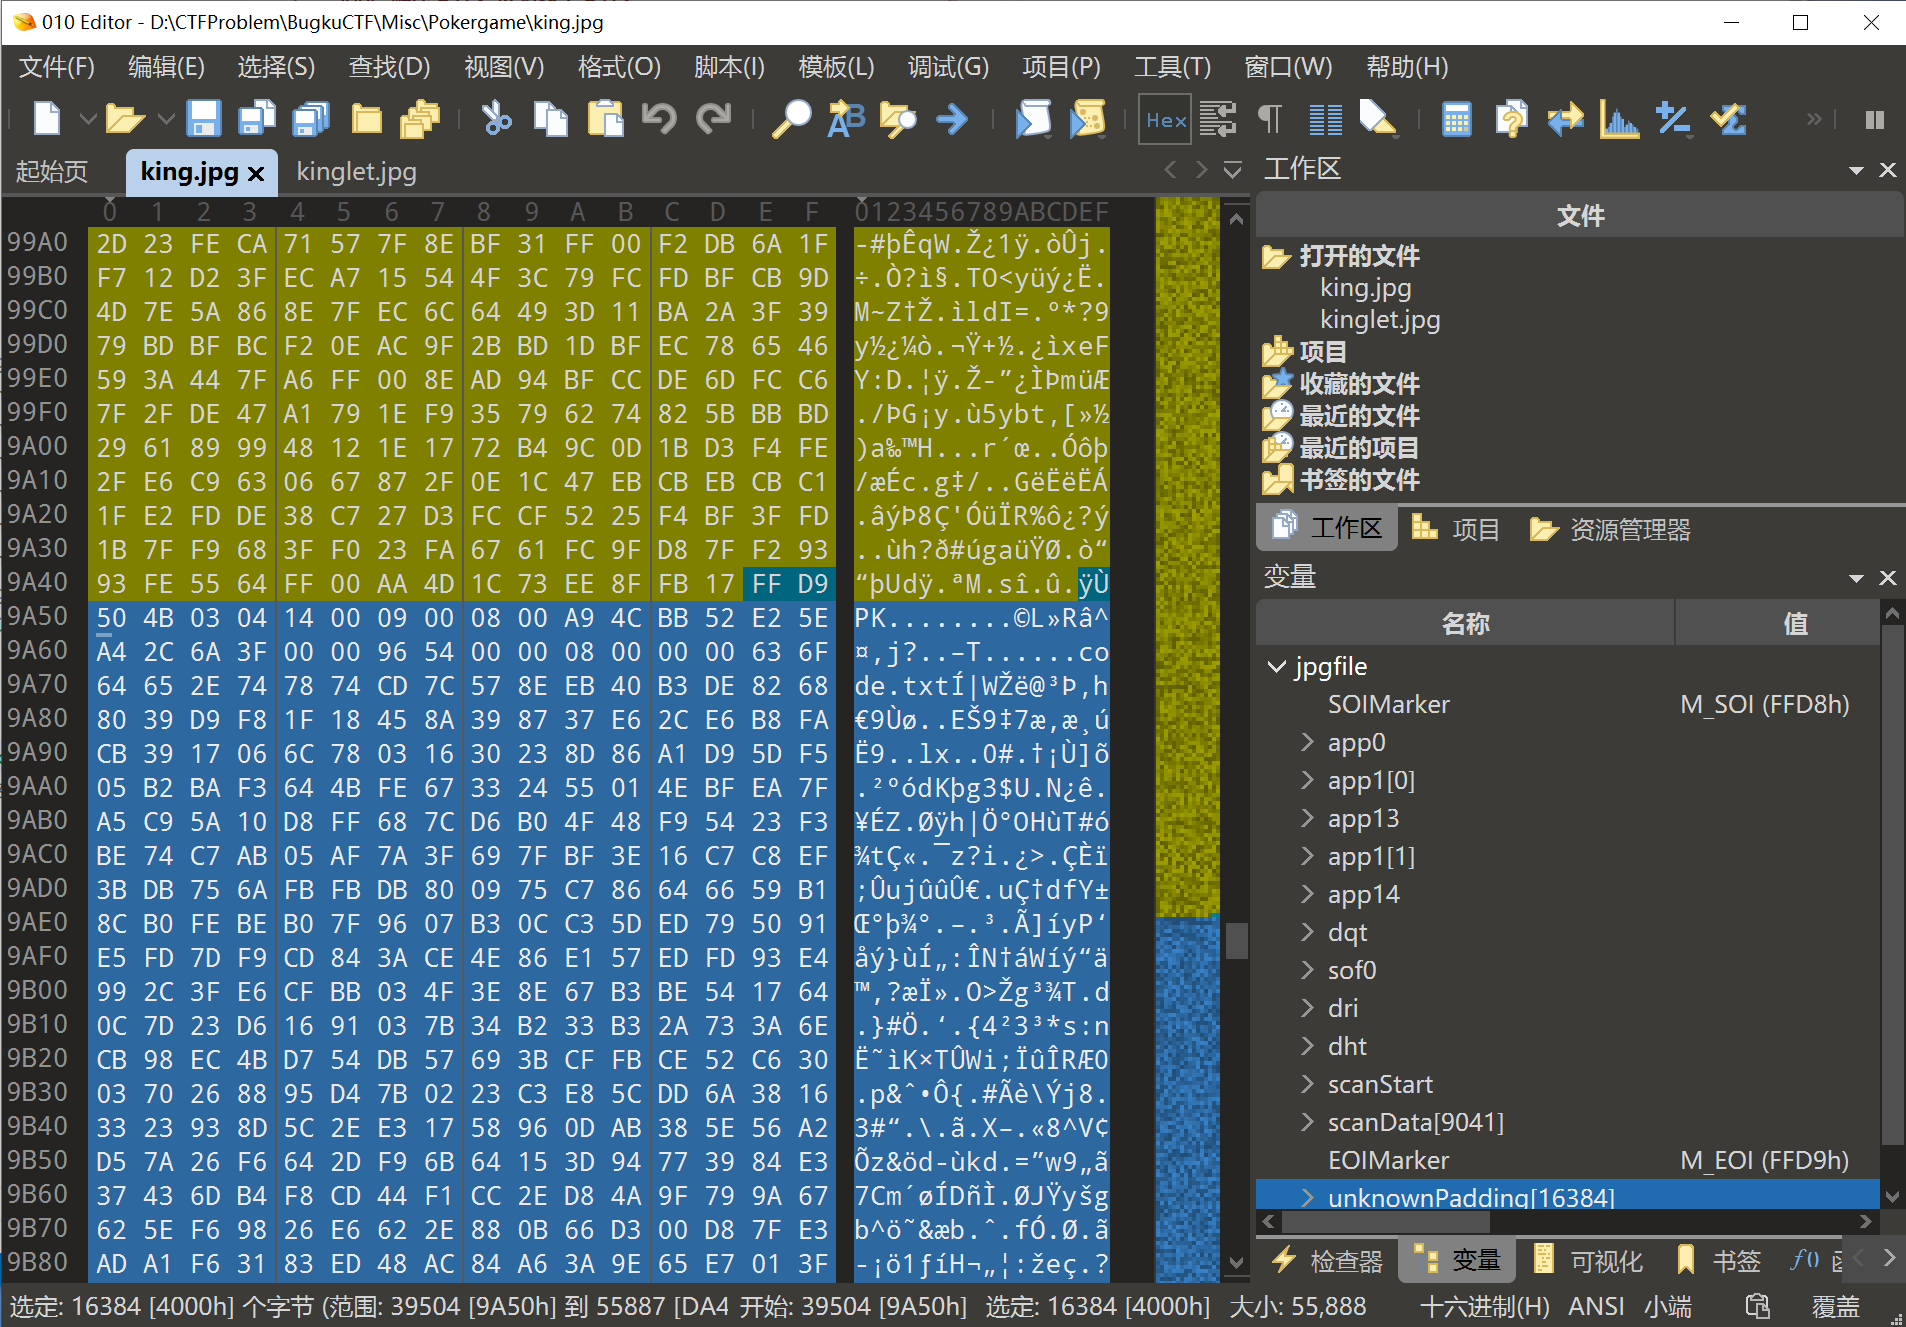Open kinglet.jpg in workspace file list
The image size is (1906, 1327).
[x=1379, y=320]
